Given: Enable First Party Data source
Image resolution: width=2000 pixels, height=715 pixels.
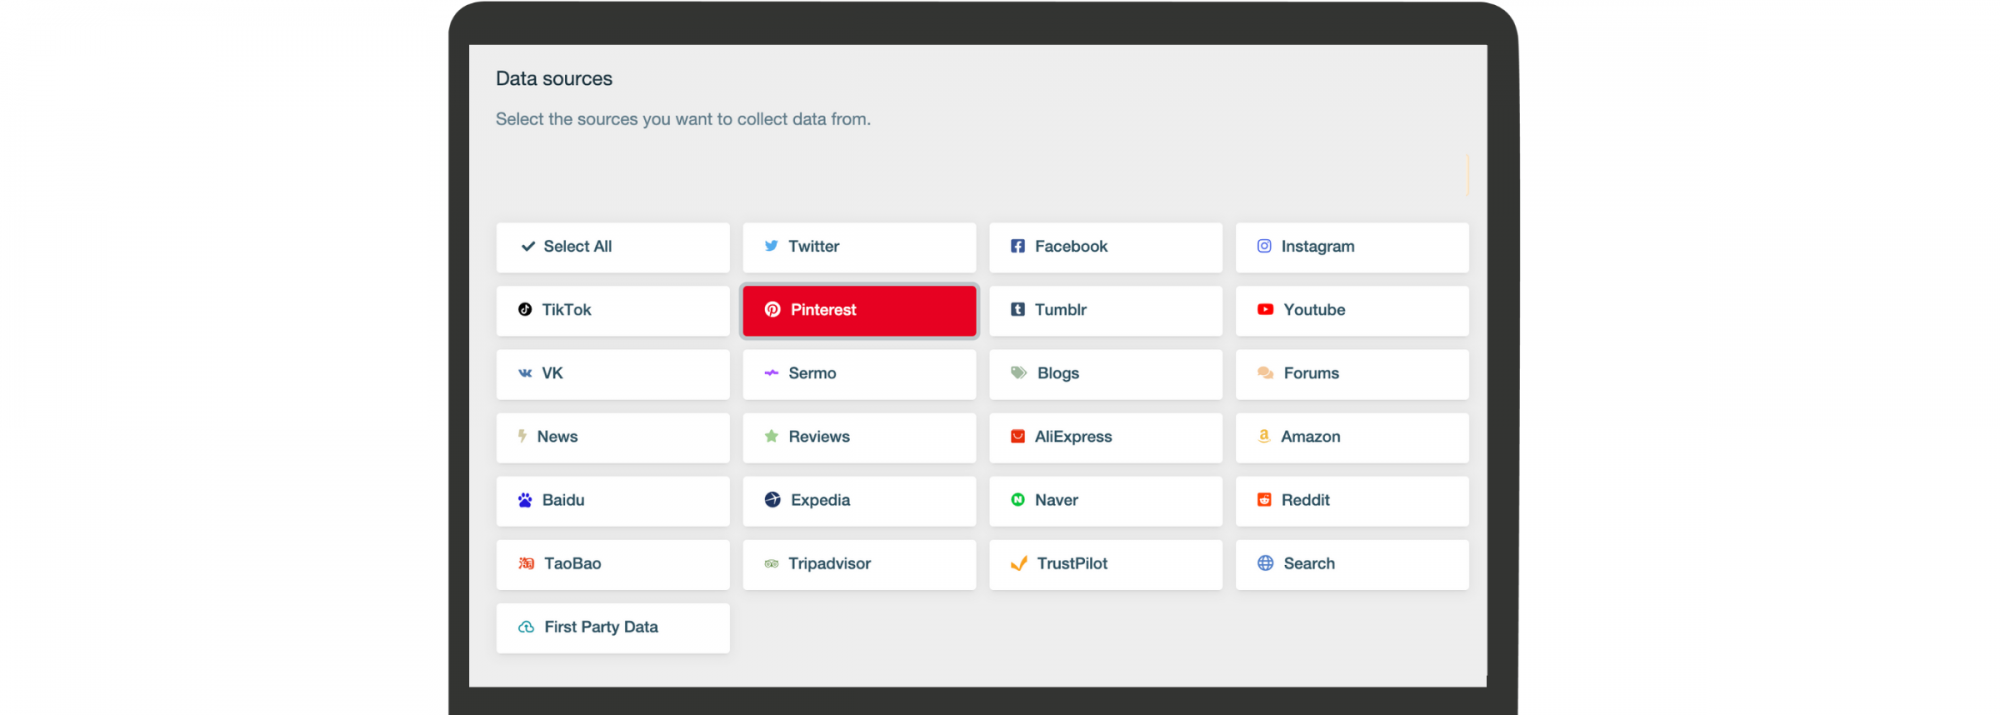Looking at the screenshot, I should tap(612, 628).
